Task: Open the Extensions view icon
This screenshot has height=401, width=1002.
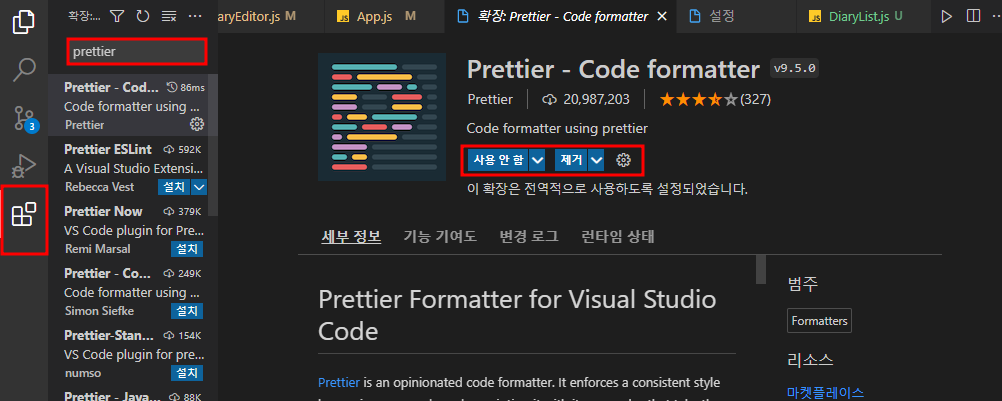Action: pos(24,215)
